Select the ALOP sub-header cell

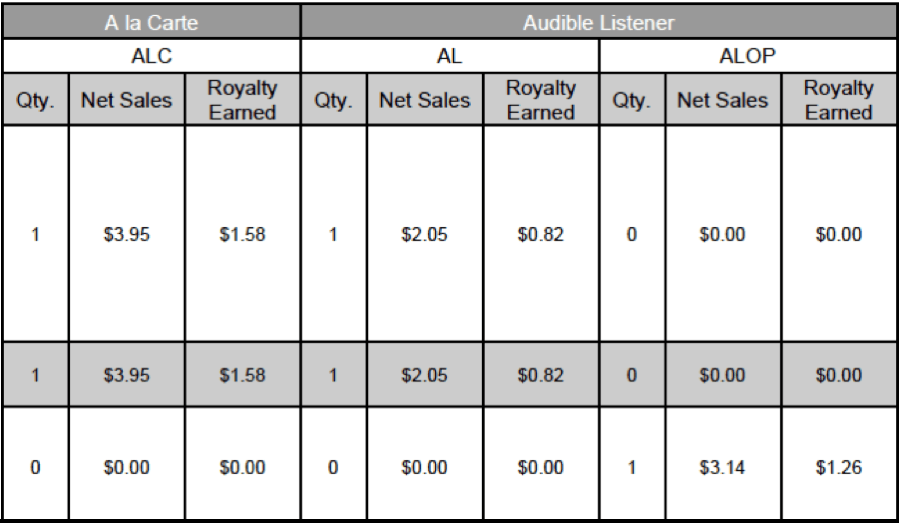coord(747,56)
